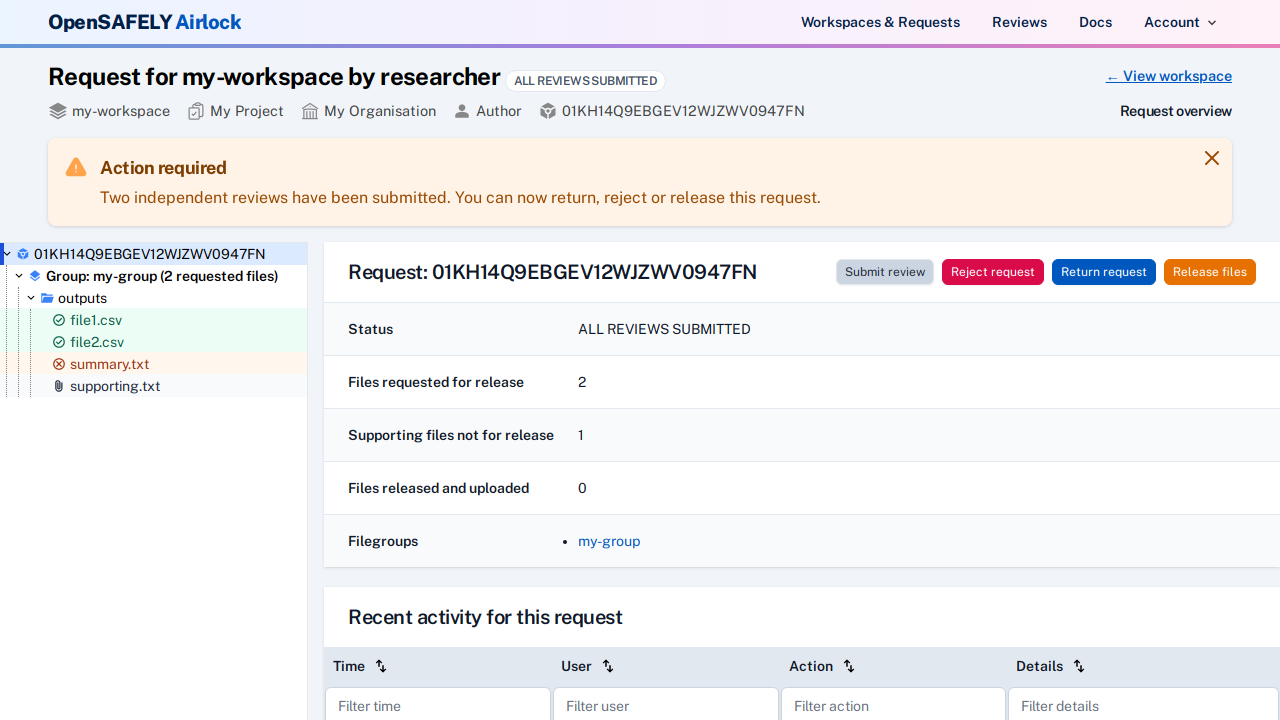The width and height of the screenshot is (1280, 720).
Task: Toggle sorting on the User column
Action: click(607, 666)
